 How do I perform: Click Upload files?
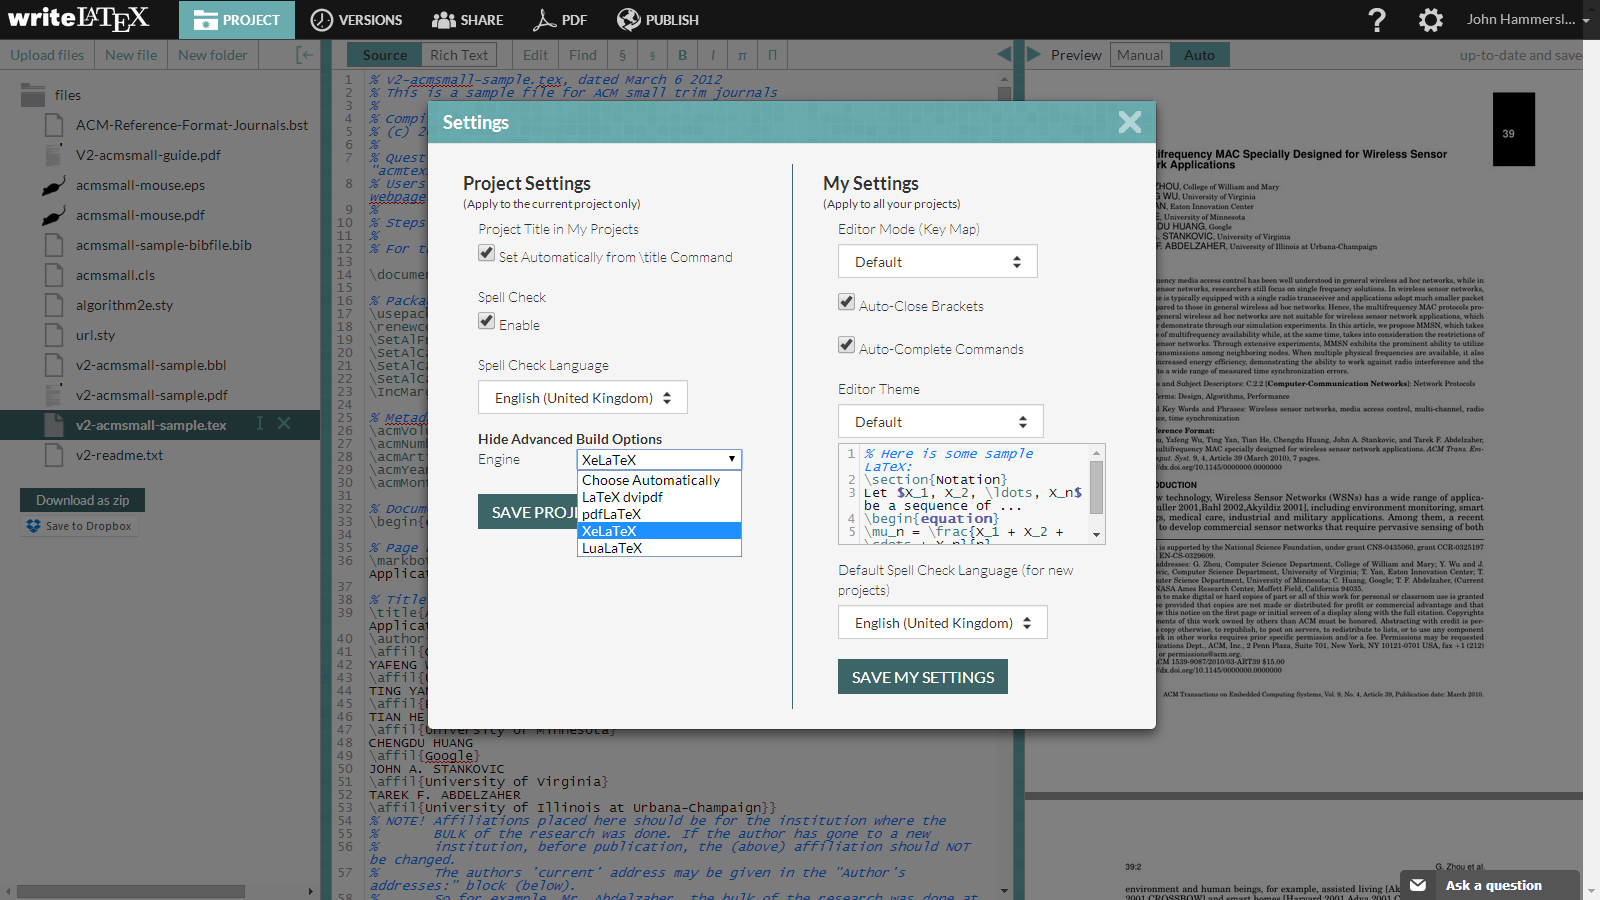pyautogui.click(x=47, y=55)
